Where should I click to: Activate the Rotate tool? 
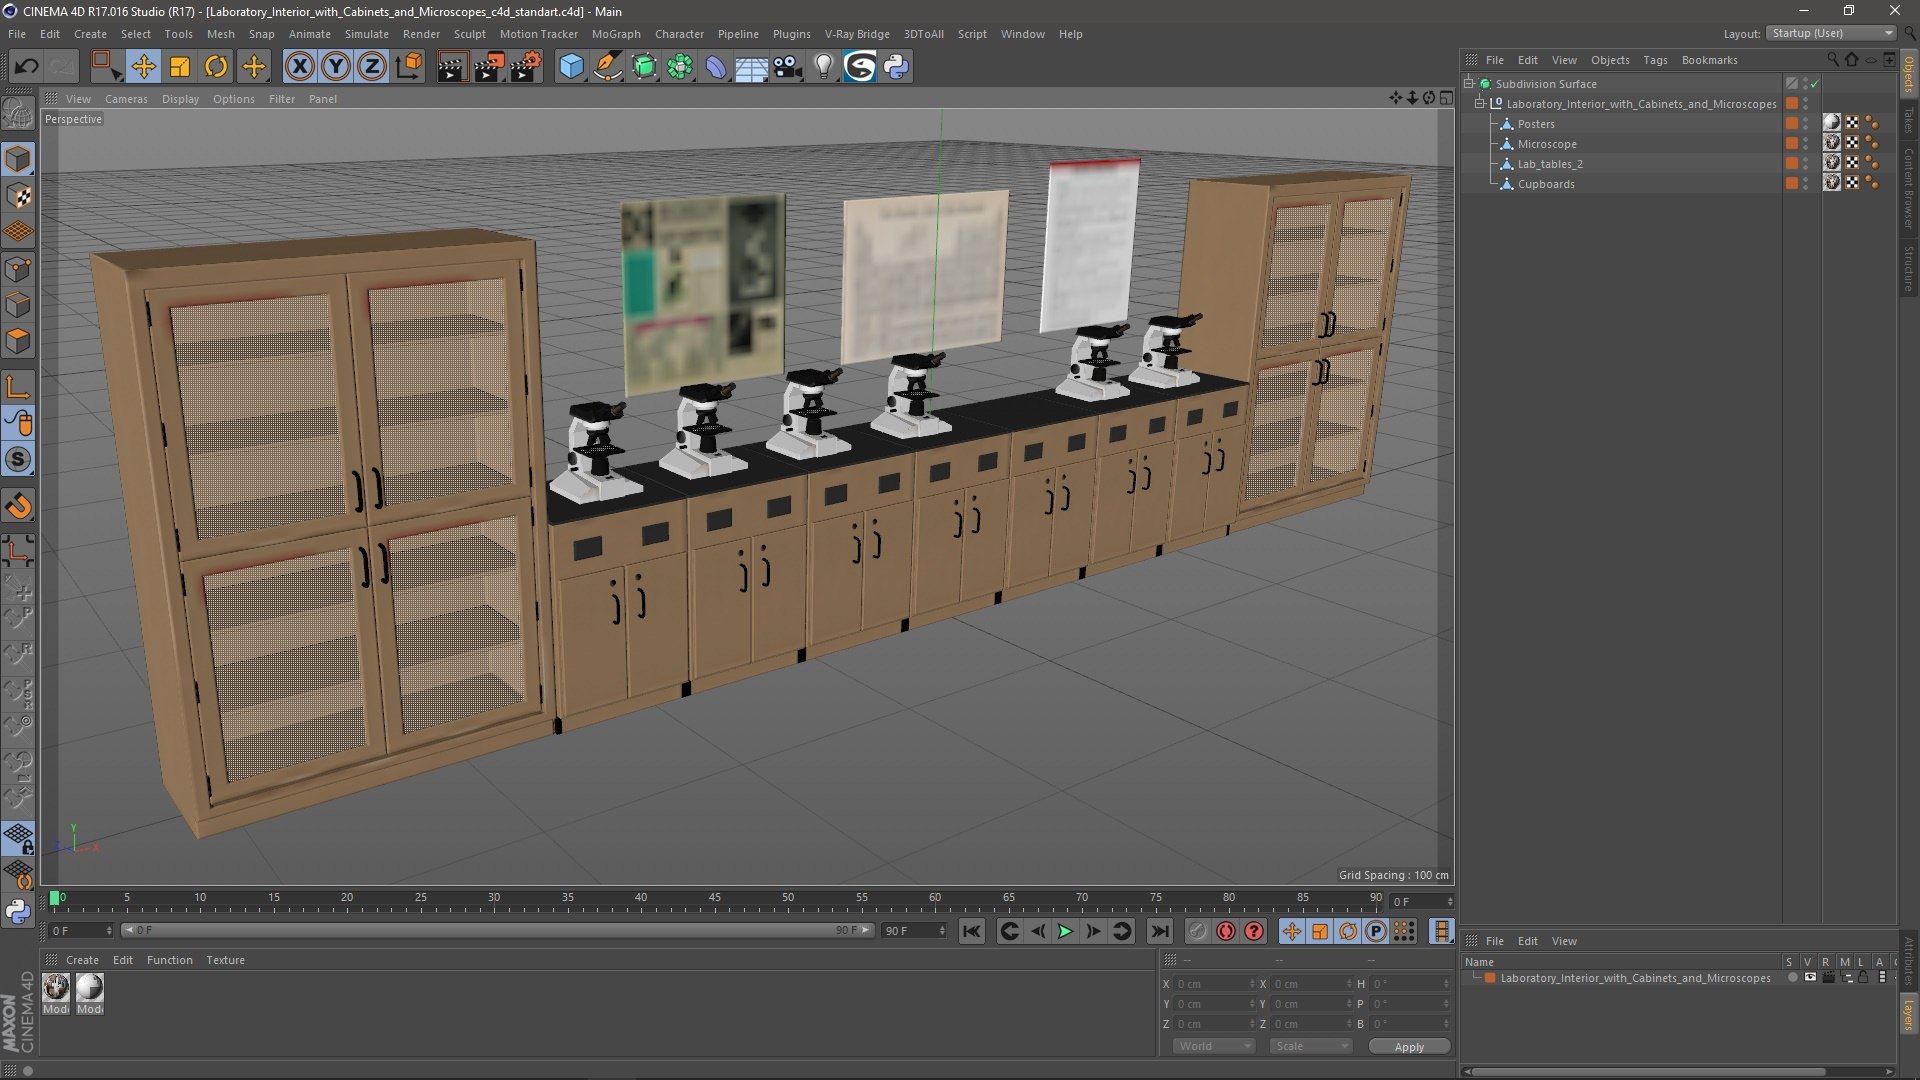pyautogui.click(x=216, y=67)
